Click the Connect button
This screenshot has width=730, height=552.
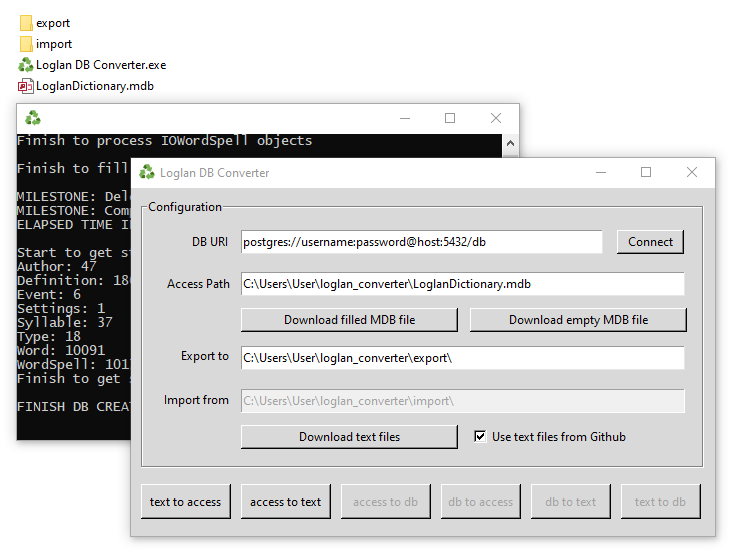tap(650, 242)
